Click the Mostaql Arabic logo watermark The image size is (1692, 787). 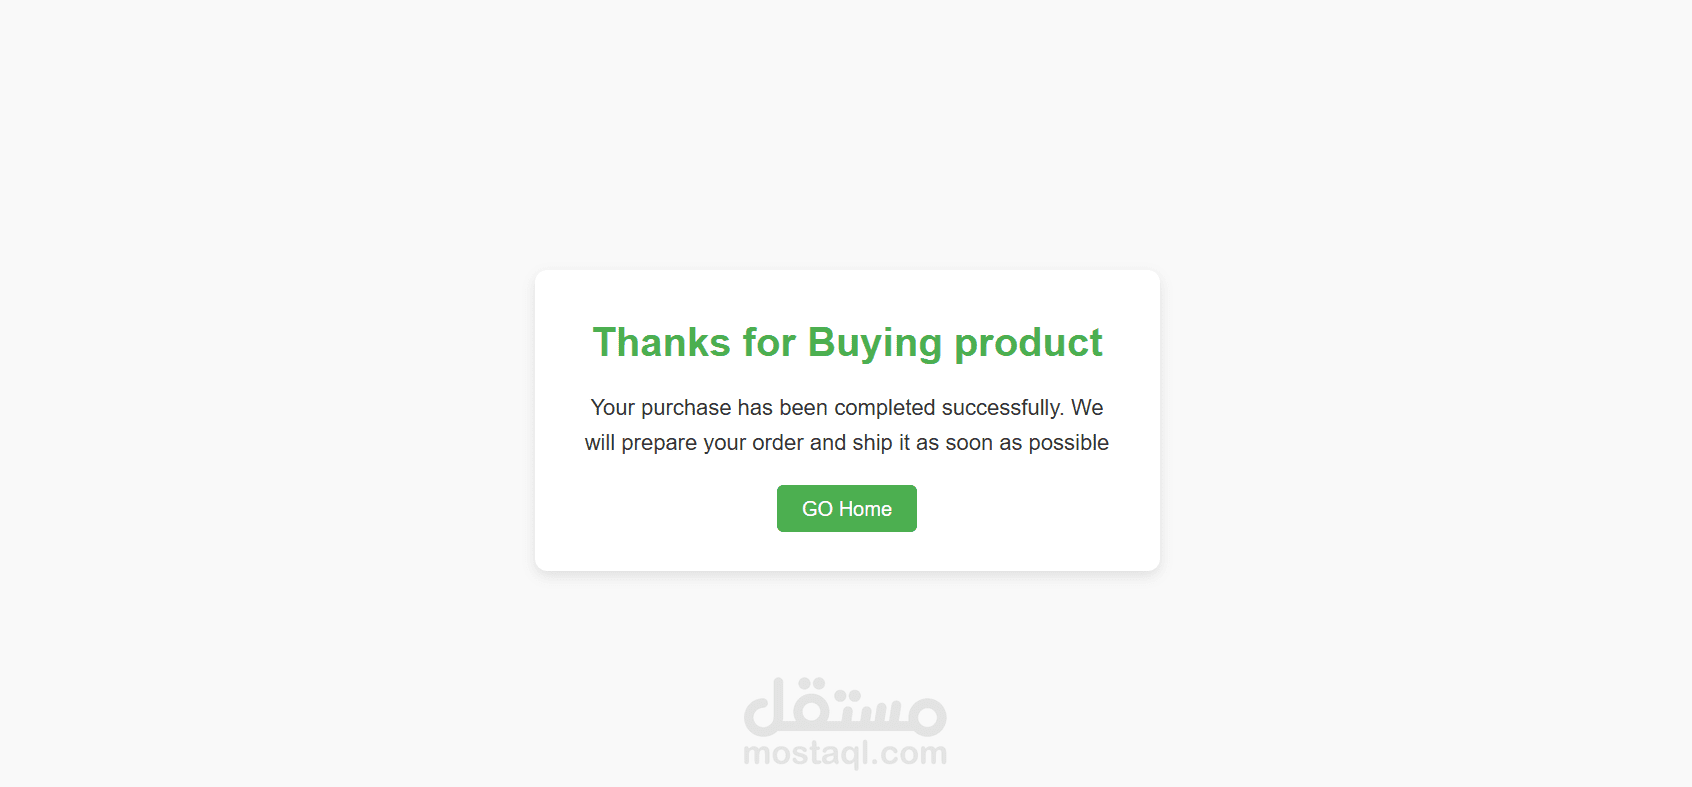point(845,706)
